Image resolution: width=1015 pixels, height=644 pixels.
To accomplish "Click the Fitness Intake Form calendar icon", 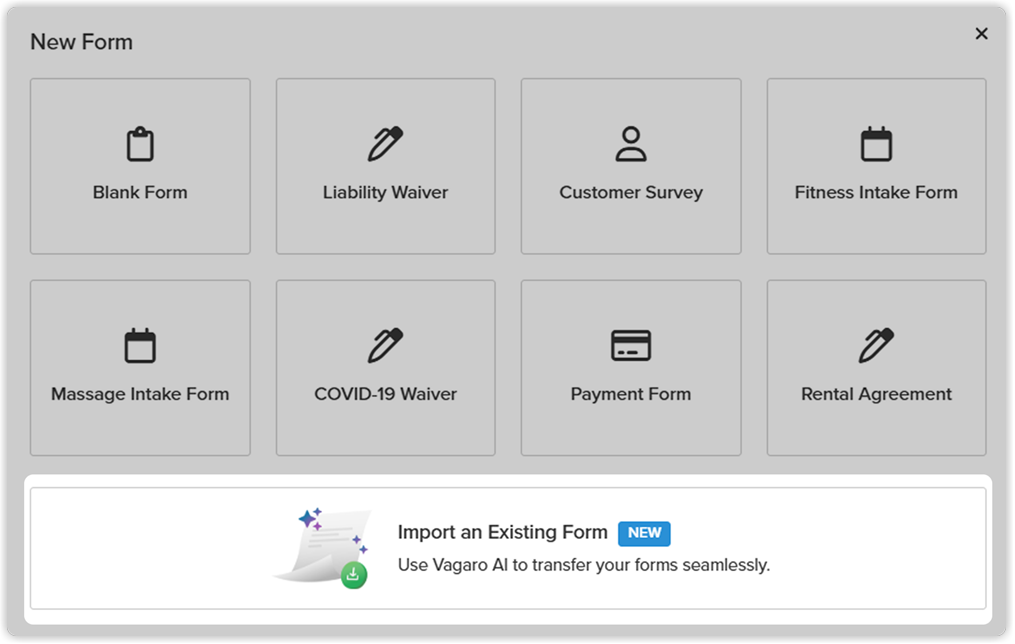I will (876, 144).
